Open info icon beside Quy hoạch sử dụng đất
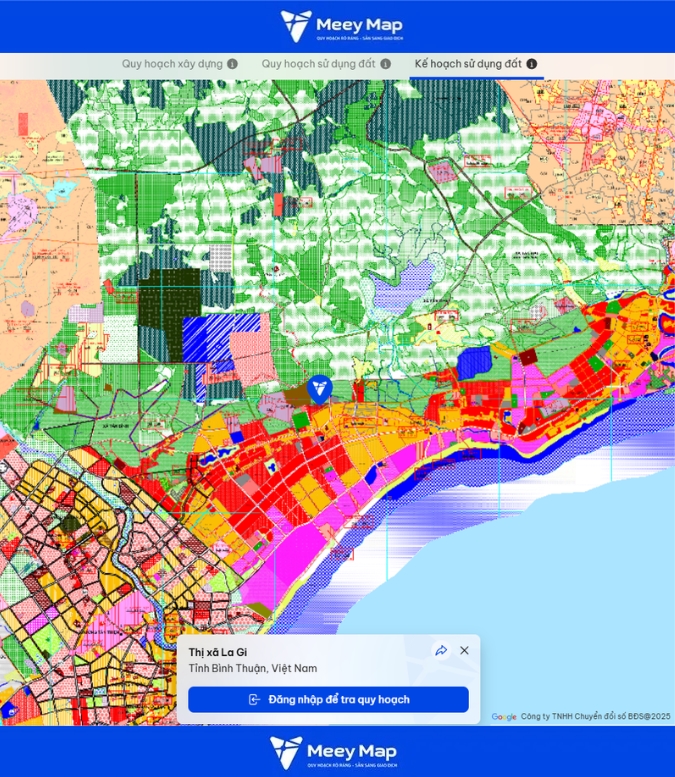The image size is (675, 777). click(x=386, y=64)
